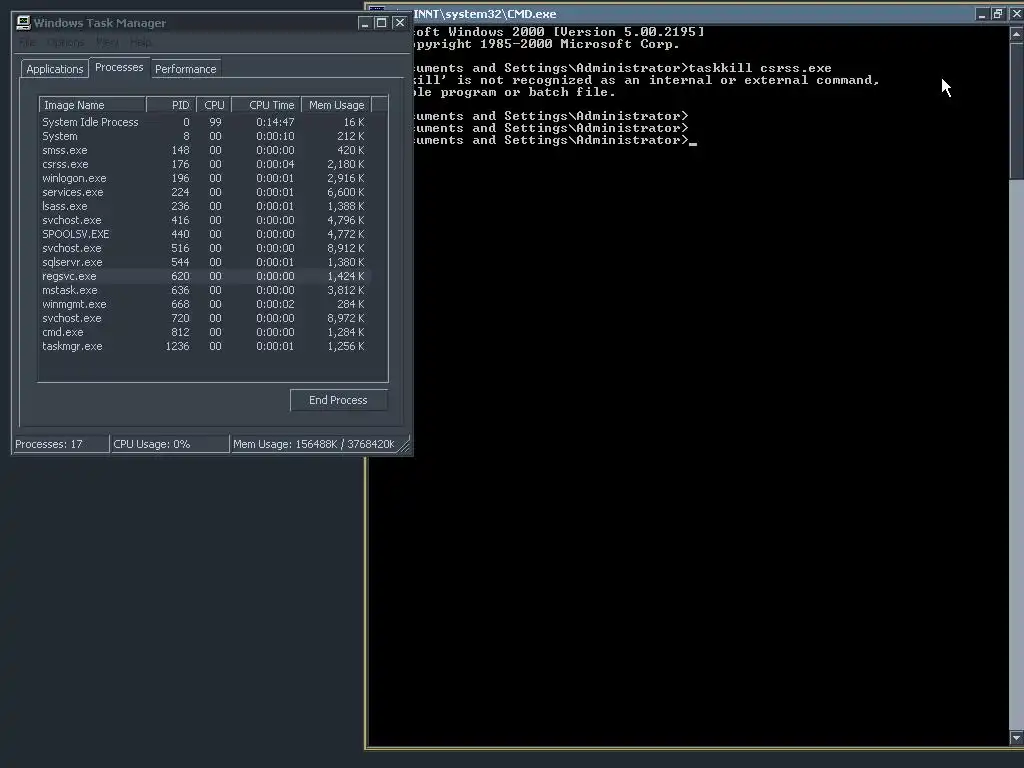The height and width of the screenshot is (768, 1024).
Task: Sort processes by Image Name column
Action: click(x=92, y=105)
